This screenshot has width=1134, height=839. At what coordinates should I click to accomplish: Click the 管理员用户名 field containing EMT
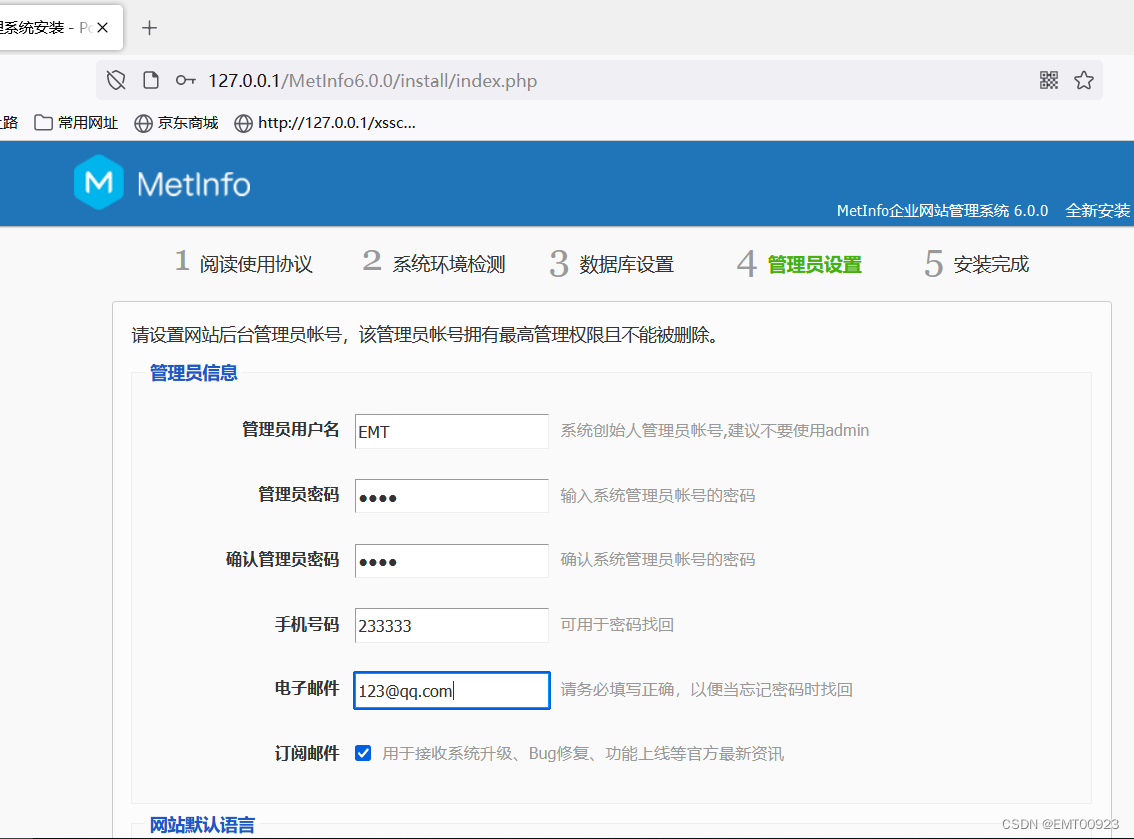(x=451, y=431)
